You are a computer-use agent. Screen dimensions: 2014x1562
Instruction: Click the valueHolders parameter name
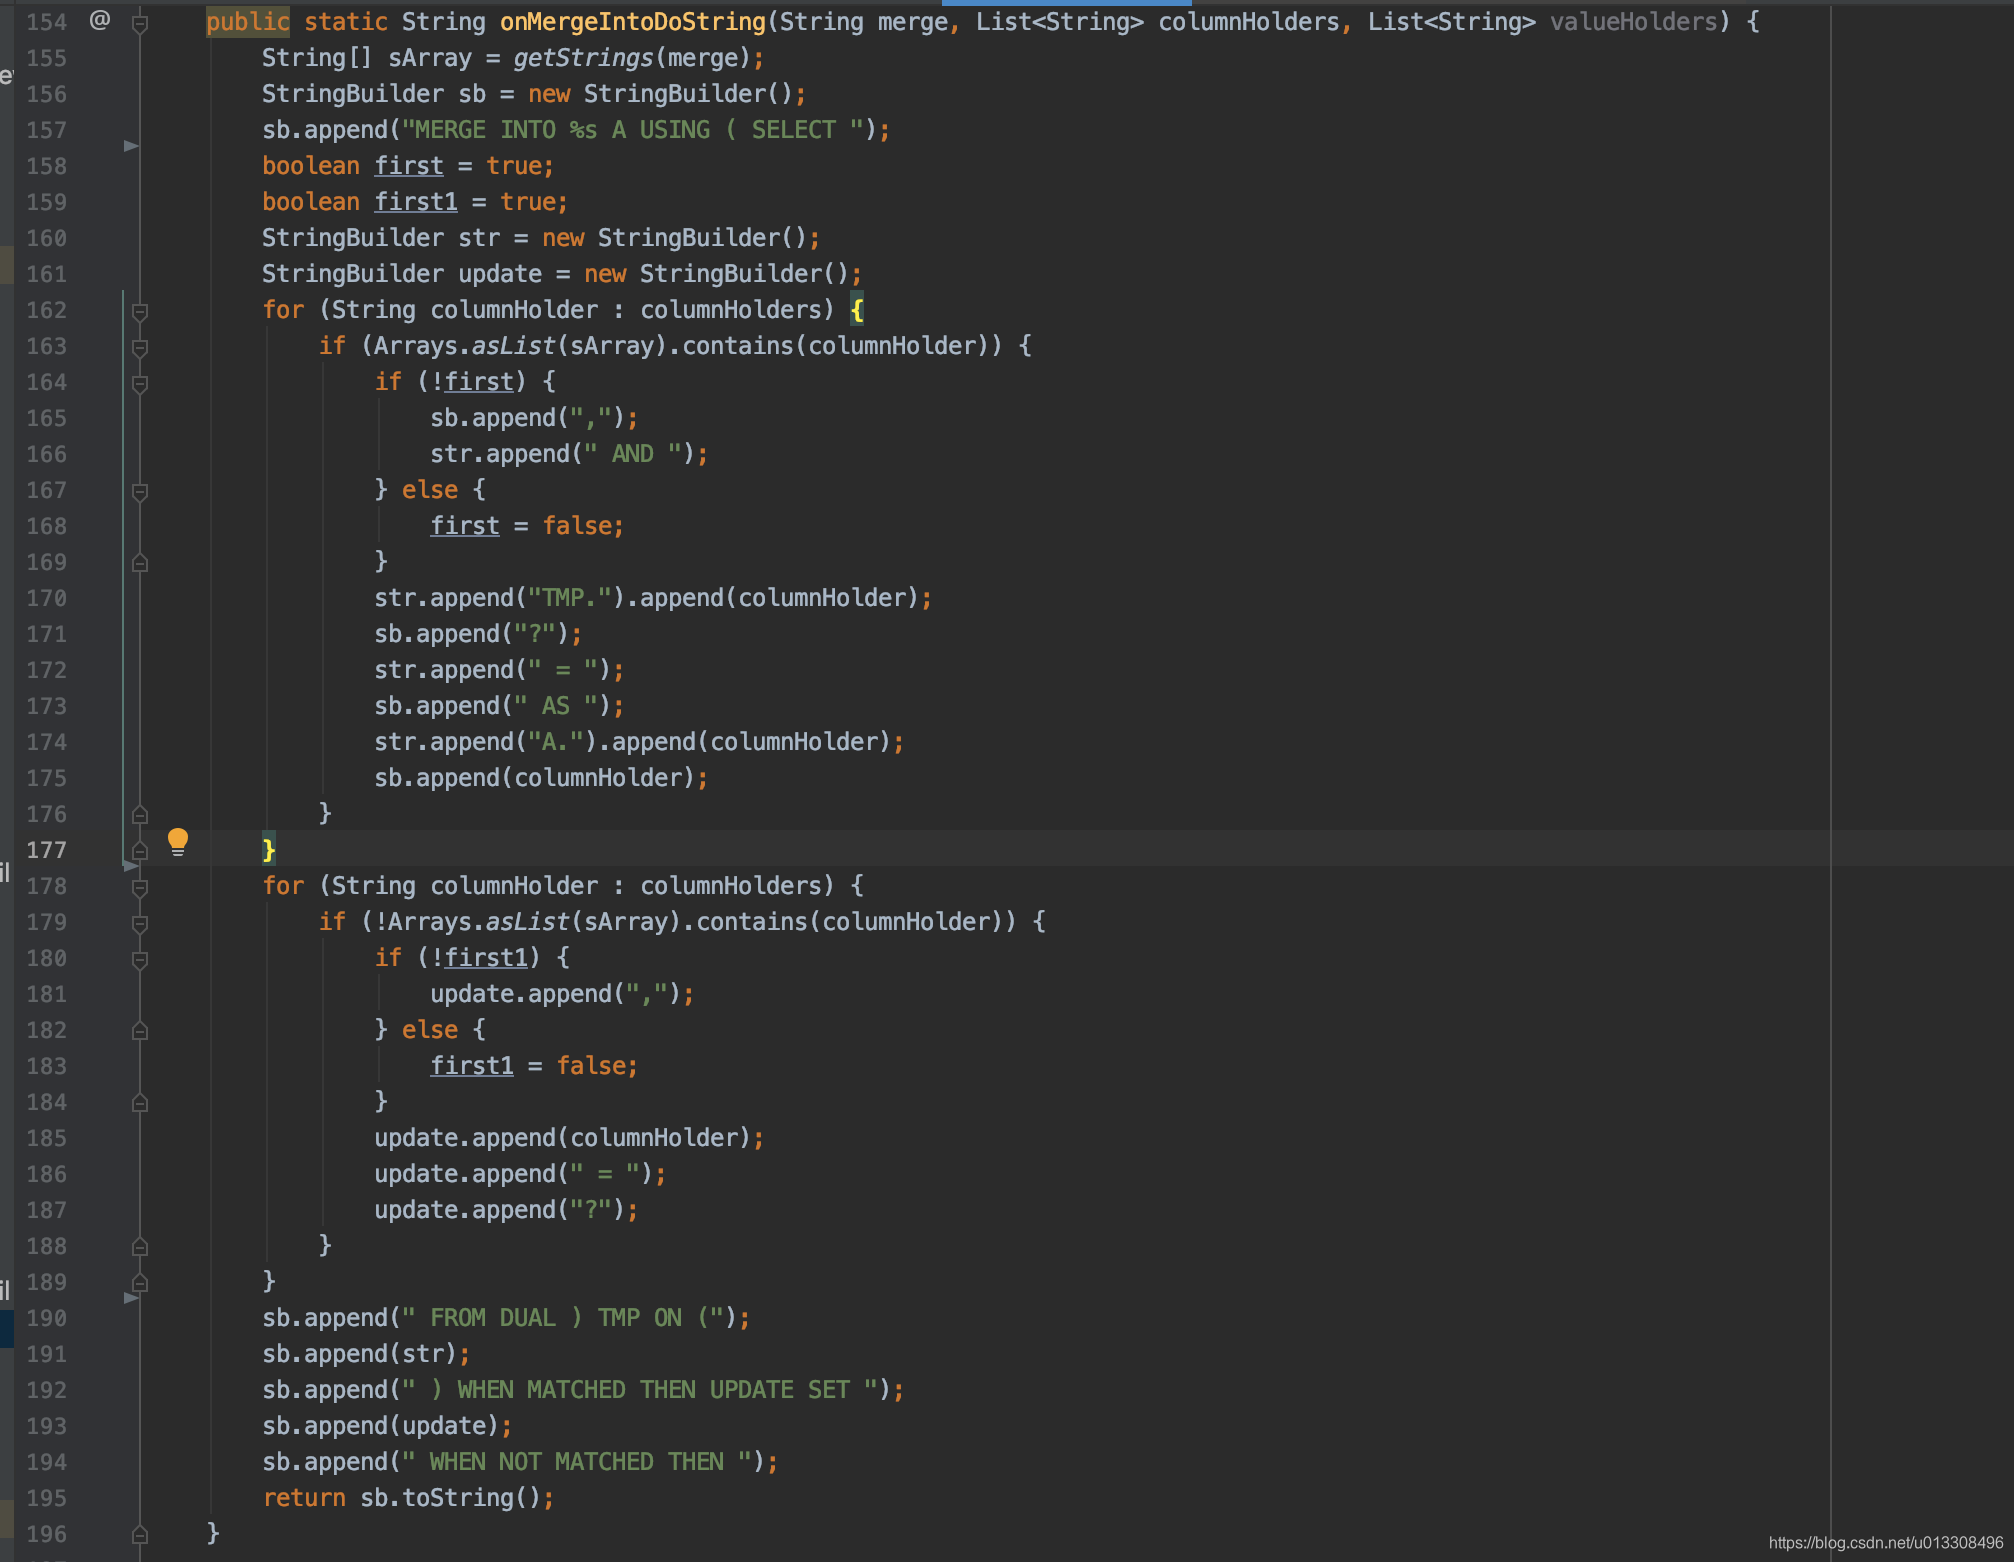[1633, 22]
